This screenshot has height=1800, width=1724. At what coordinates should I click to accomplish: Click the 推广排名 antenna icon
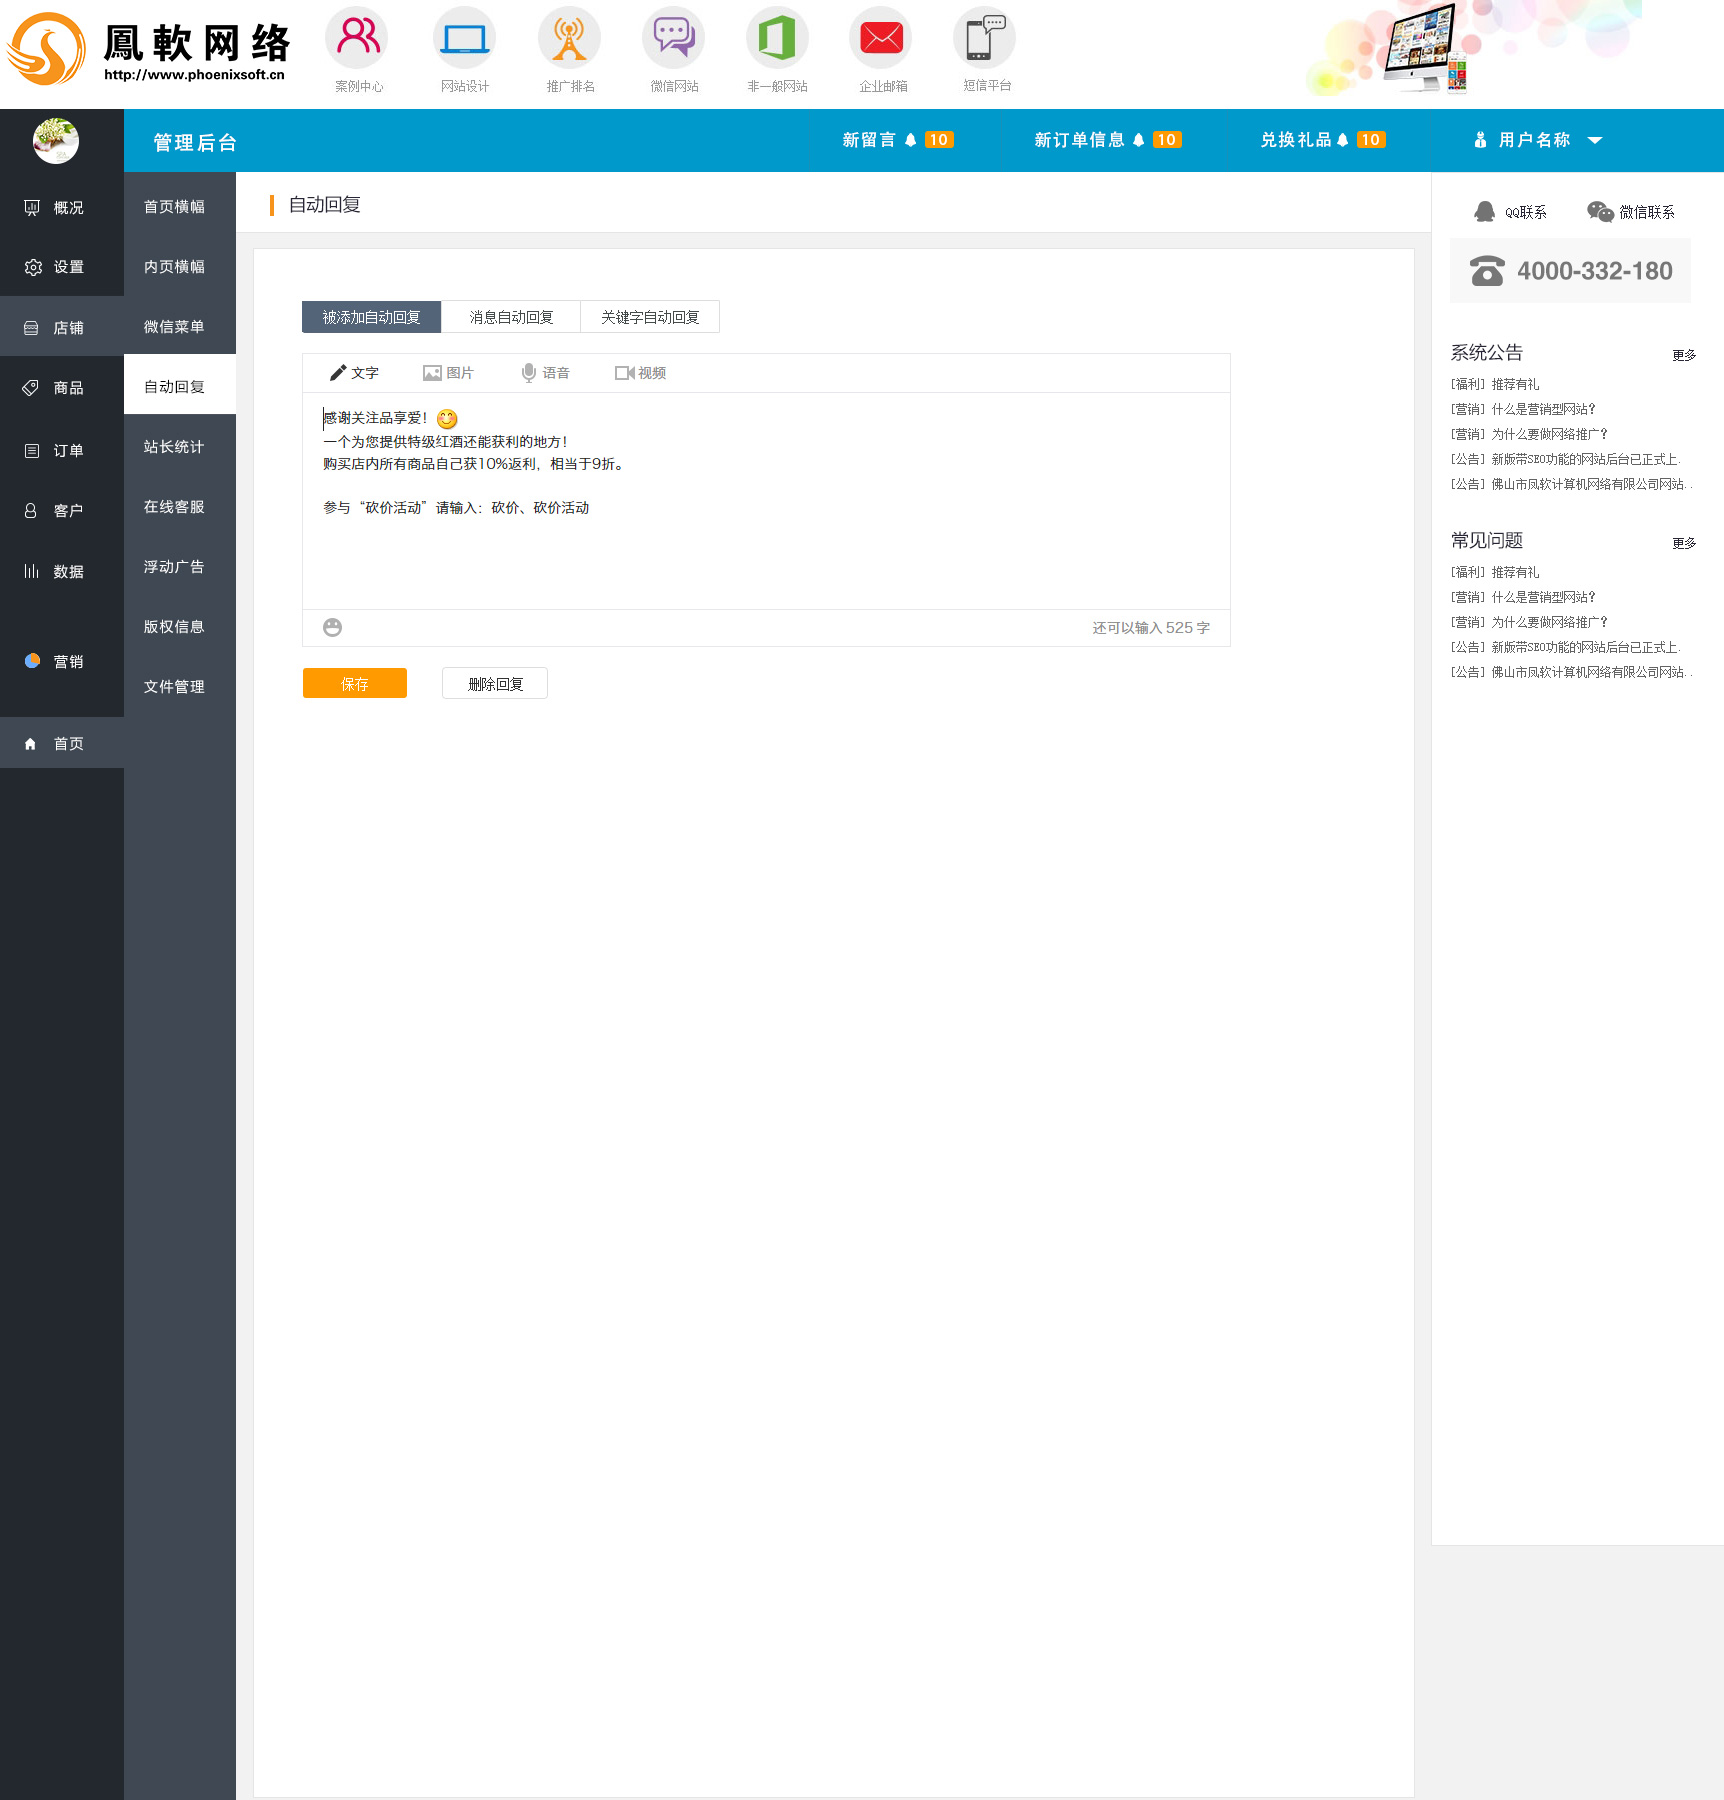point(569,38)
